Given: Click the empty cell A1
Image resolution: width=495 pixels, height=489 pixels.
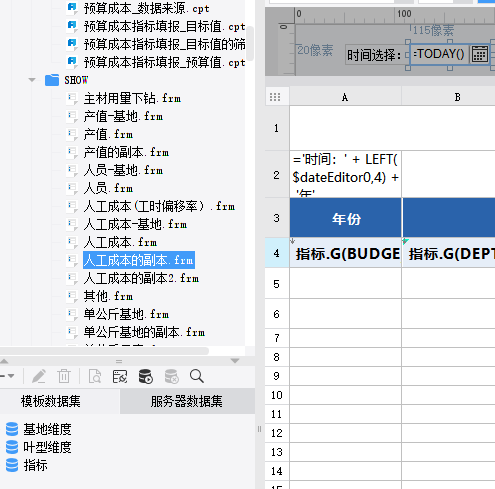Looking at the screenshot, I should coord(345,128).
